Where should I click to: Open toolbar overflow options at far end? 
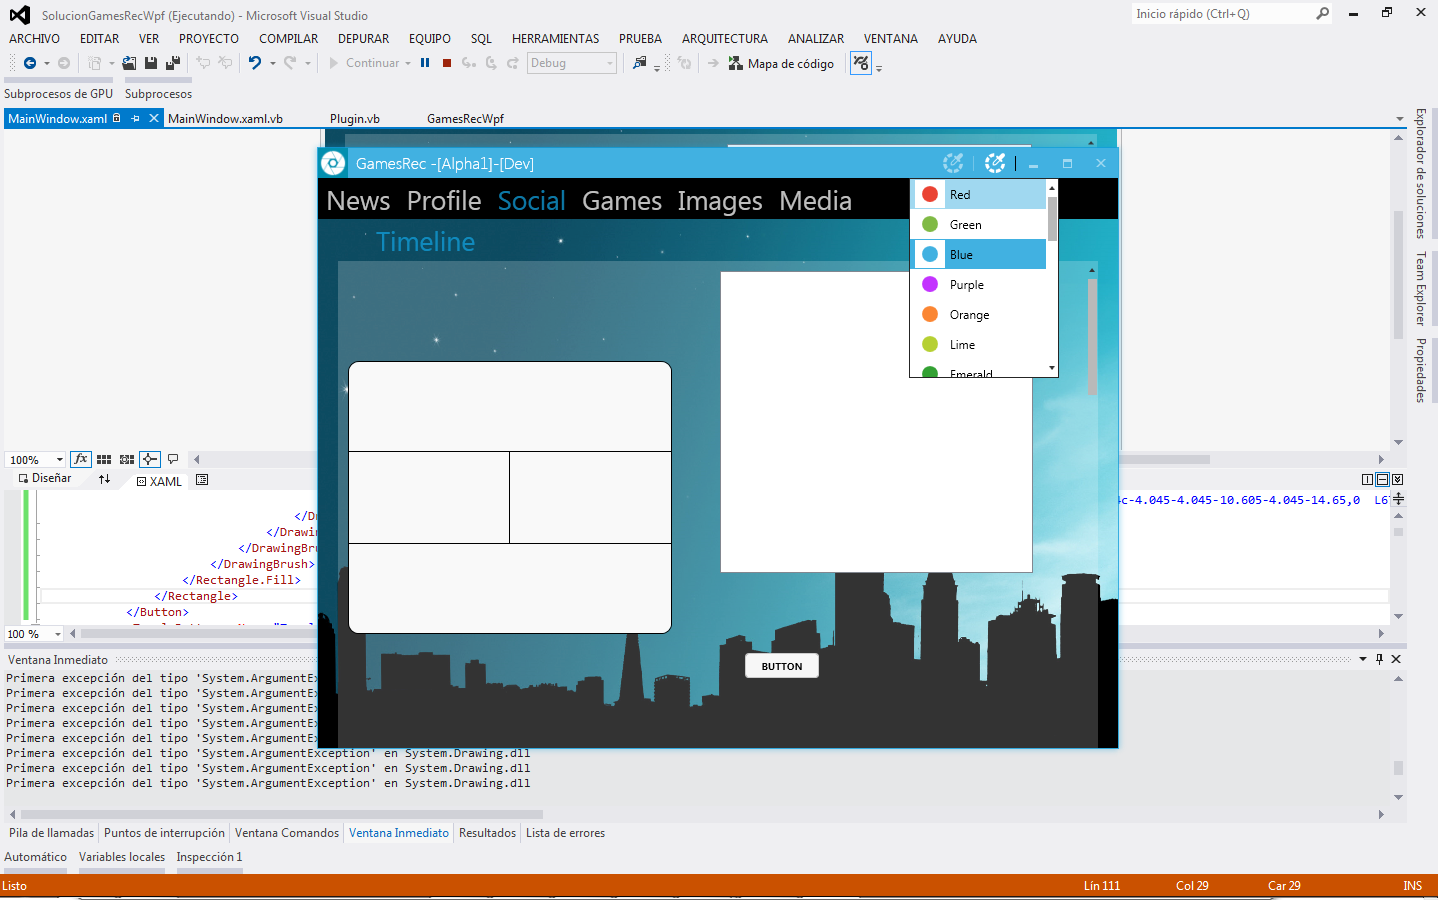879,68
